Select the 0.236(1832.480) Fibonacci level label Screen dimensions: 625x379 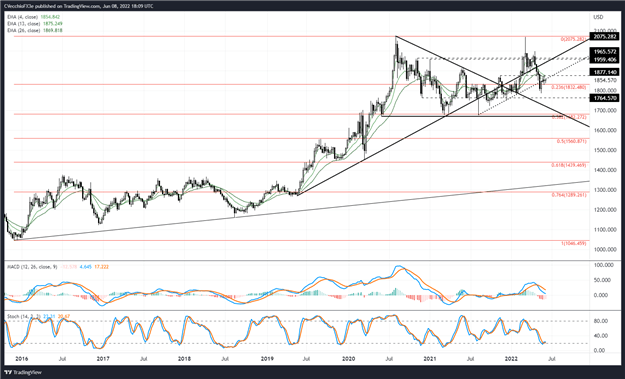tap(569, 87)
